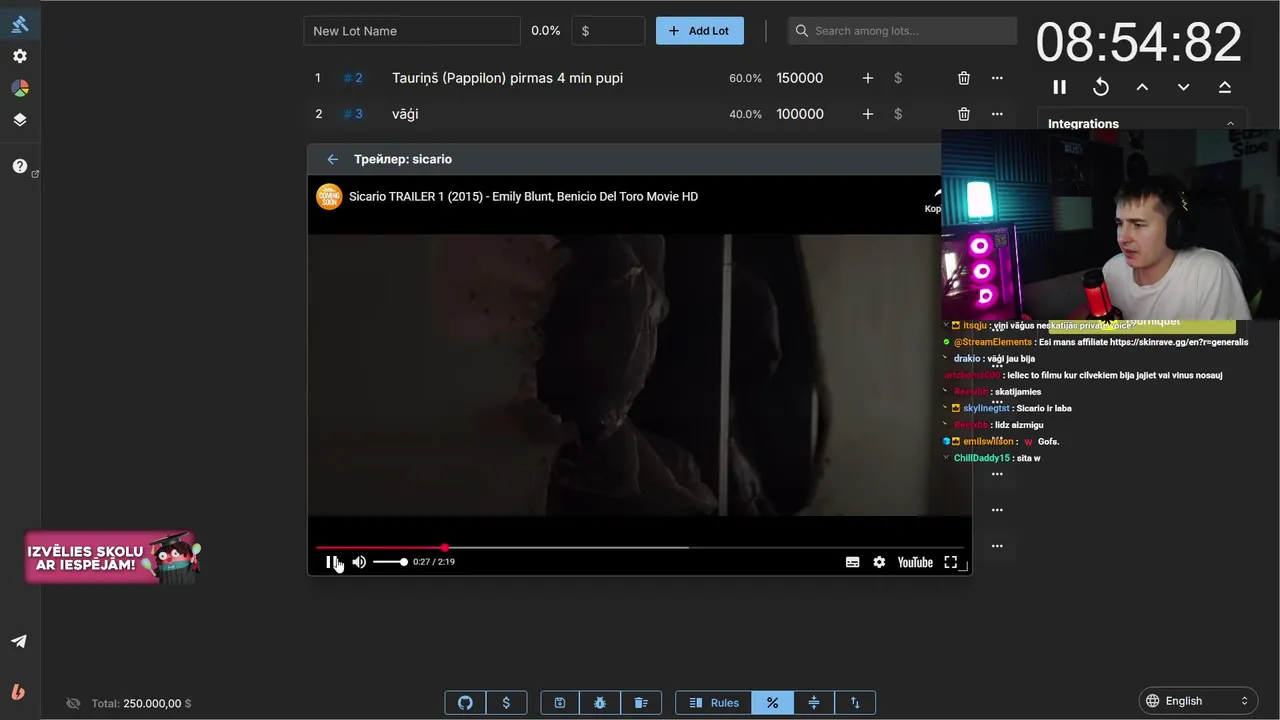The height and width of the screenshot is (720, 1280).
Task: Focus the Search among lots field
Action: coord(902,31)
